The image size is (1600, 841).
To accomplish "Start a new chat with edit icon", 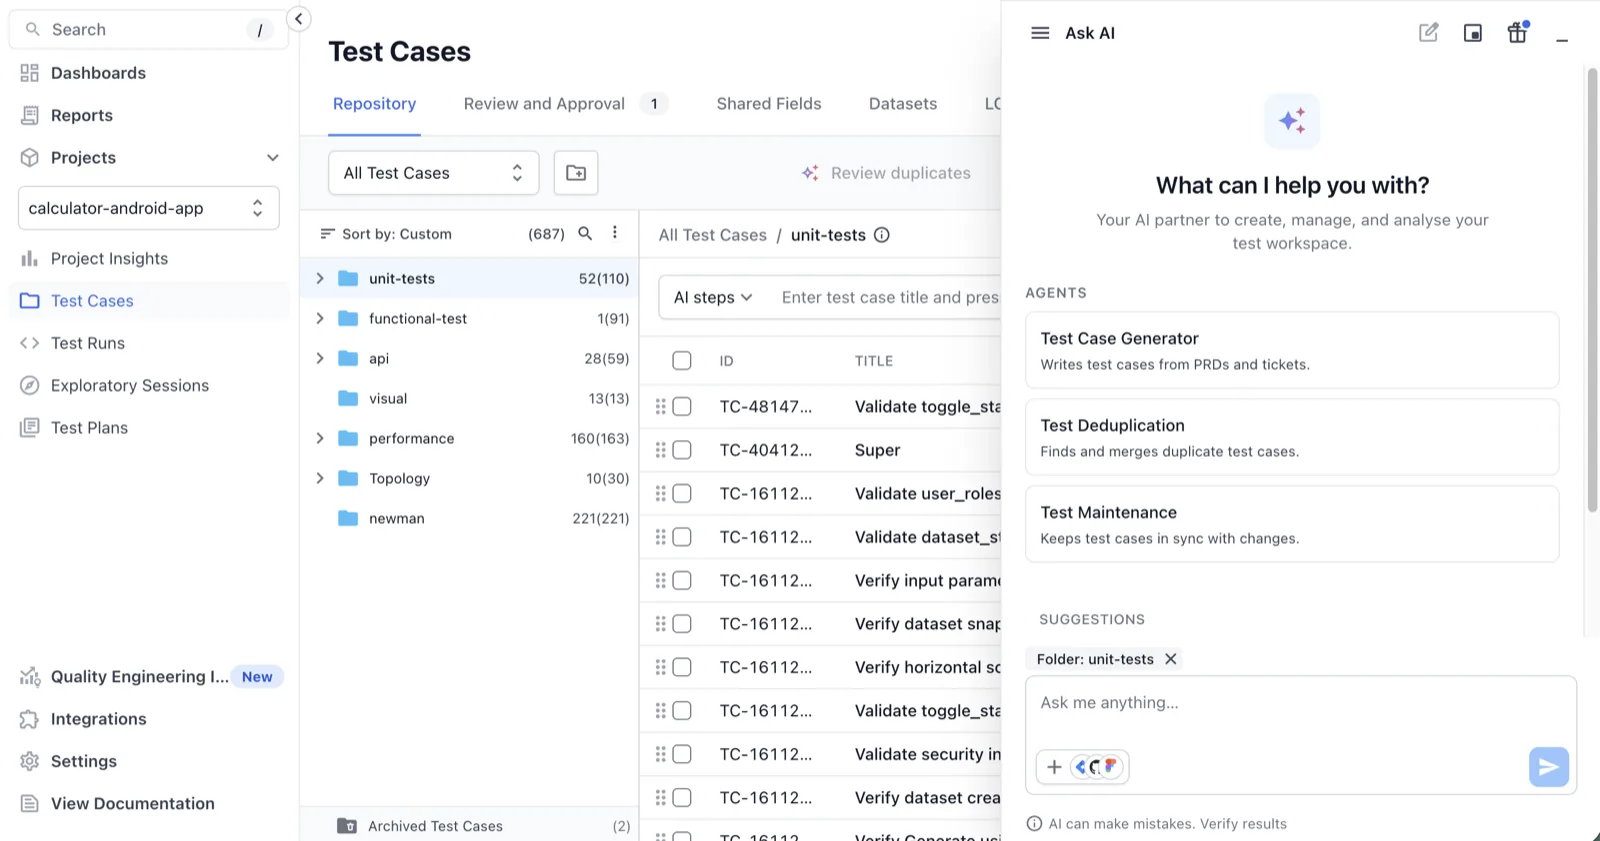I will [1429, 33].
